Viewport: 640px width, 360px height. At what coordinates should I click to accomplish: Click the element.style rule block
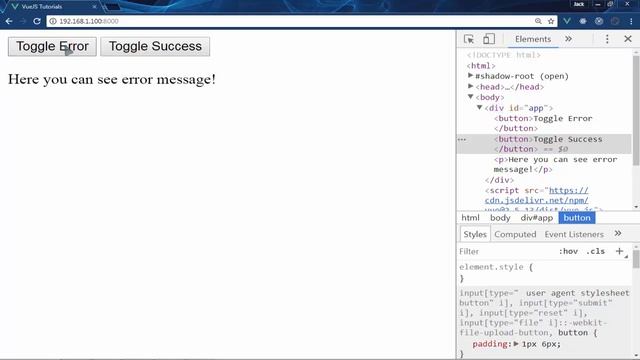pyautogui.click(x=543, y=273)
